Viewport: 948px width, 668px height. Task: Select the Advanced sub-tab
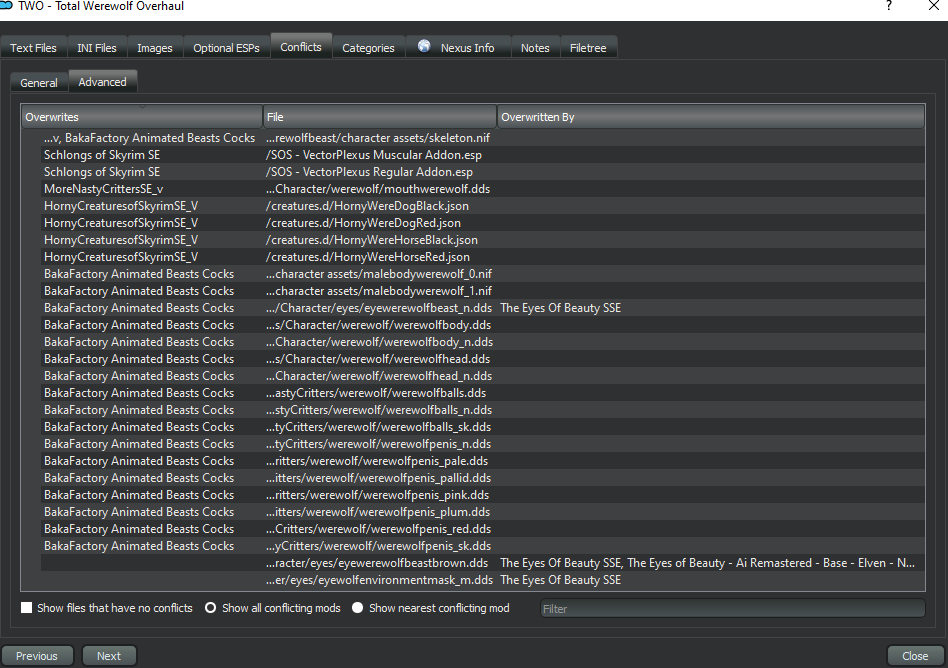pyautogui.click(x=103, y=82)
